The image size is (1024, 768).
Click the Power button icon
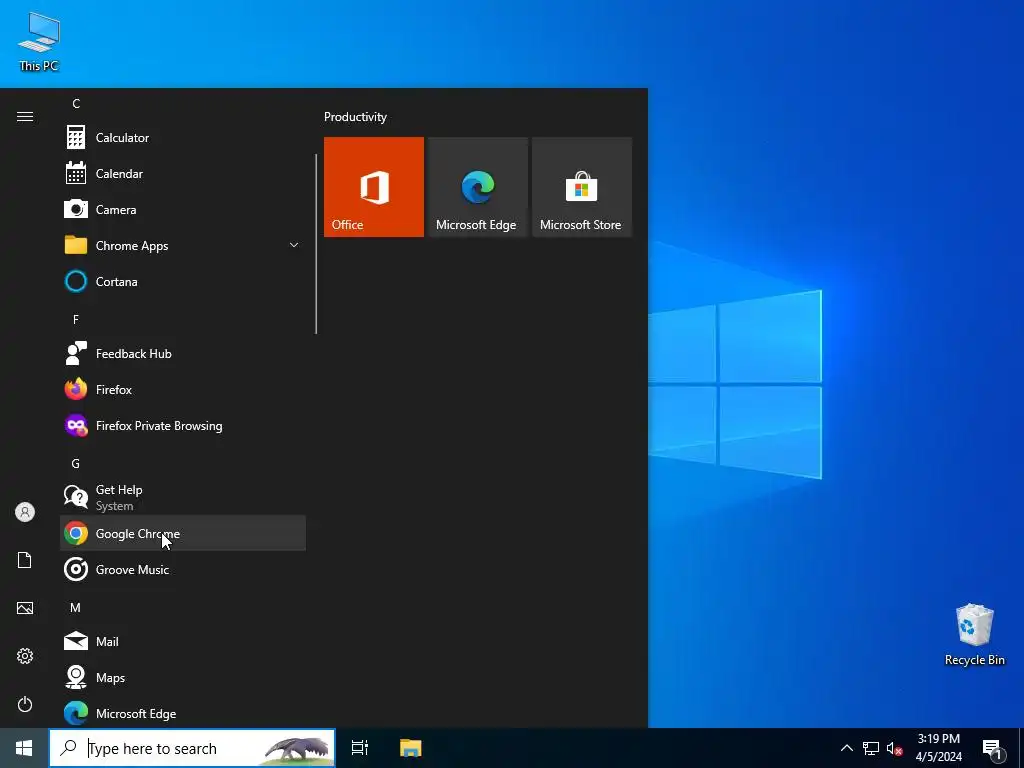25,704
